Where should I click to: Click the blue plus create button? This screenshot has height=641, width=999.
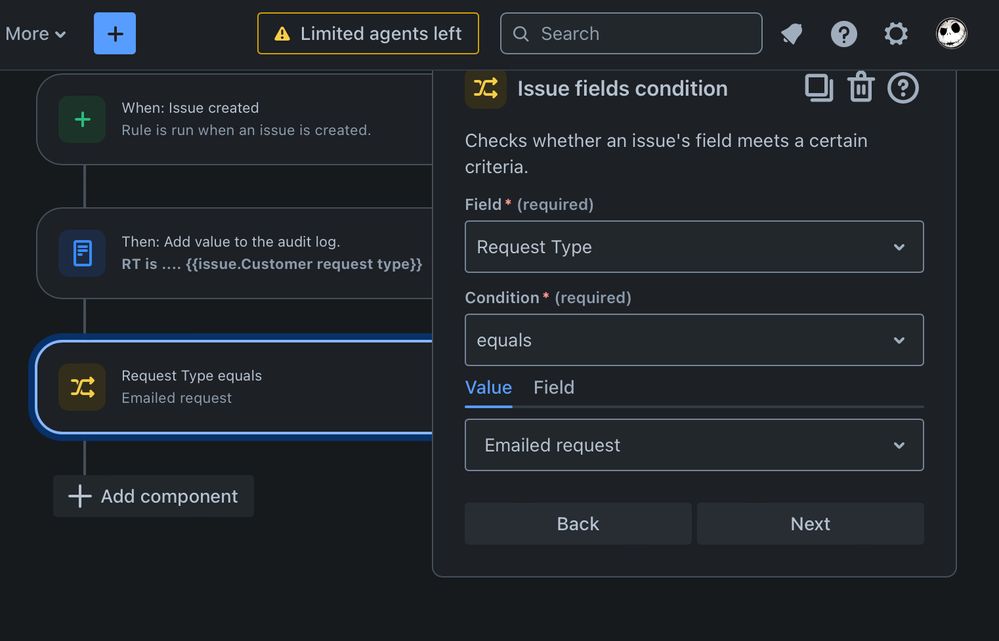click(115, 33)
